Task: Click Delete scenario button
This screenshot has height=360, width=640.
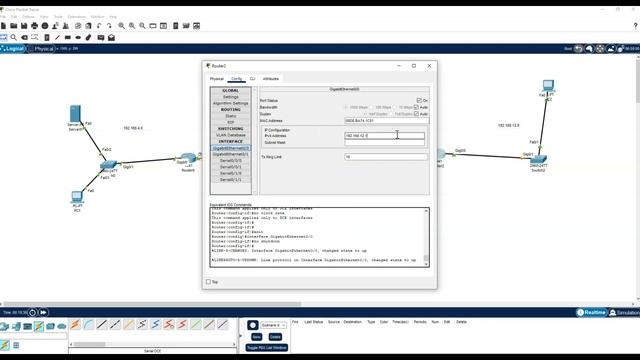Action: (x=275, y=337)
